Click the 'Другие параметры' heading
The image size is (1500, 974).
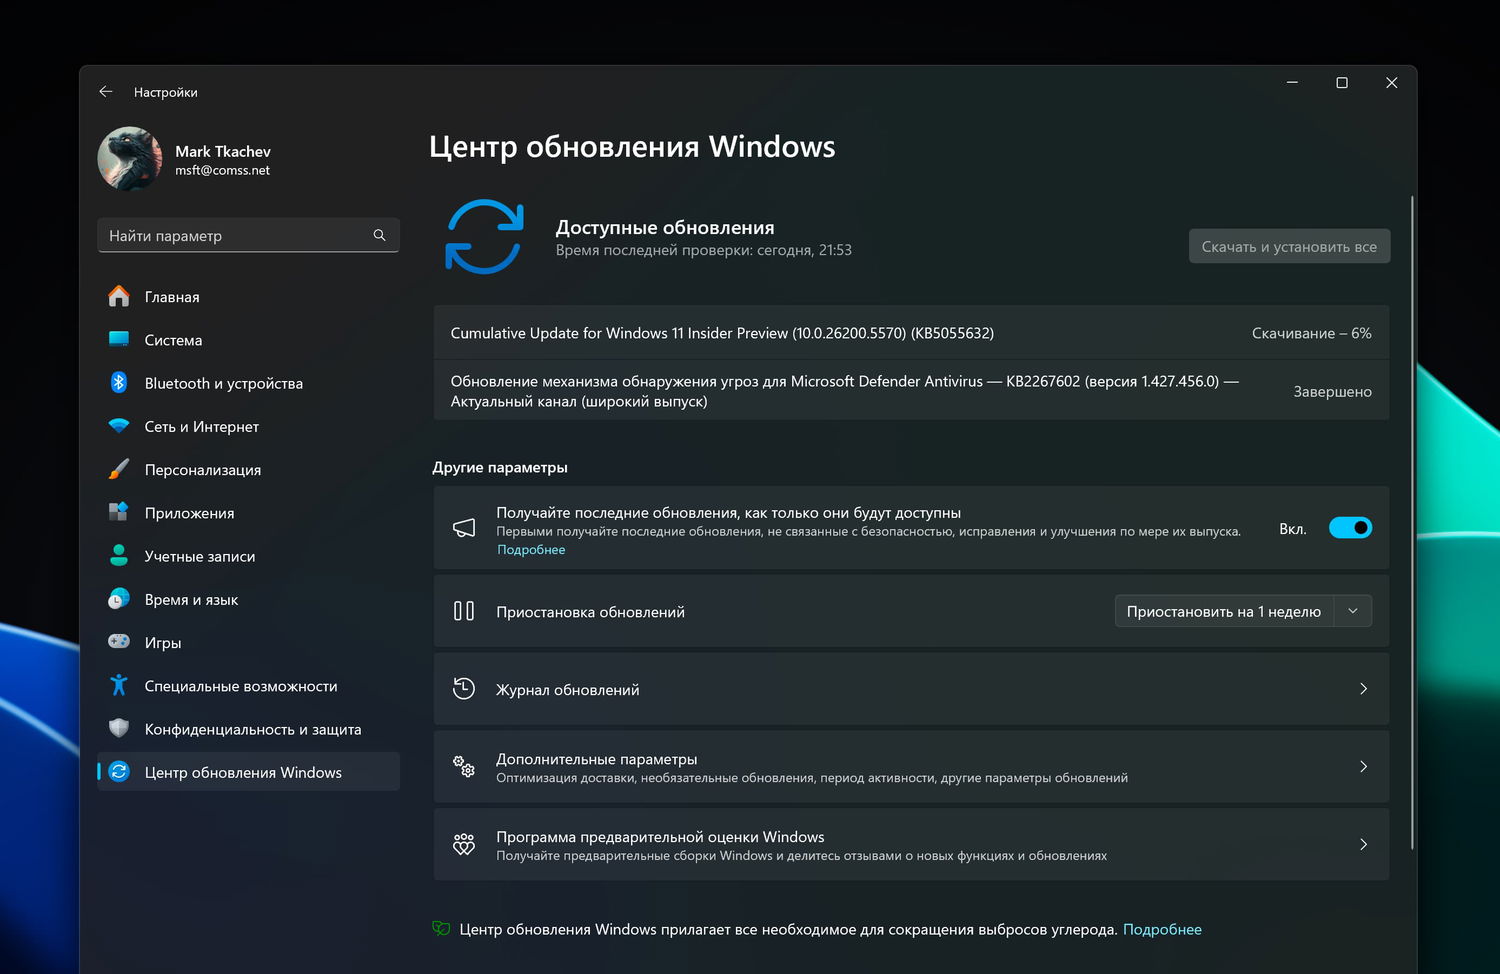point(500,467)
